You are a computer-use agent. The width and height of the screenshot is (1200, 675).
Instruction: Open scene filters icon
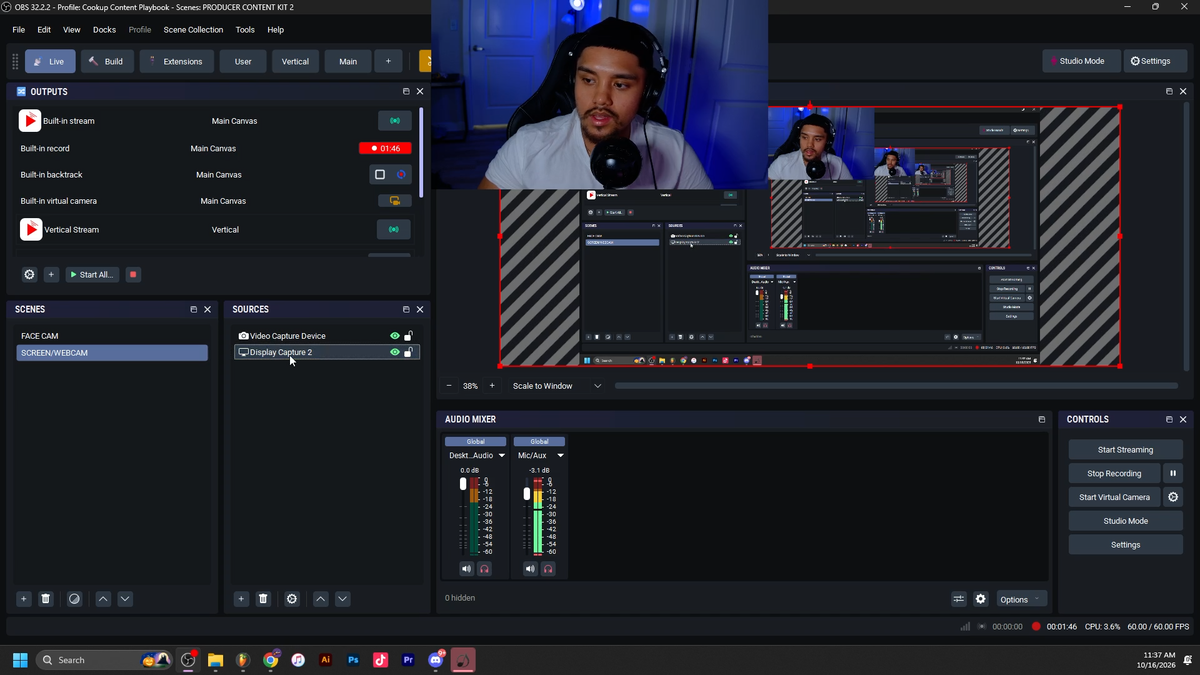[74, 599]
